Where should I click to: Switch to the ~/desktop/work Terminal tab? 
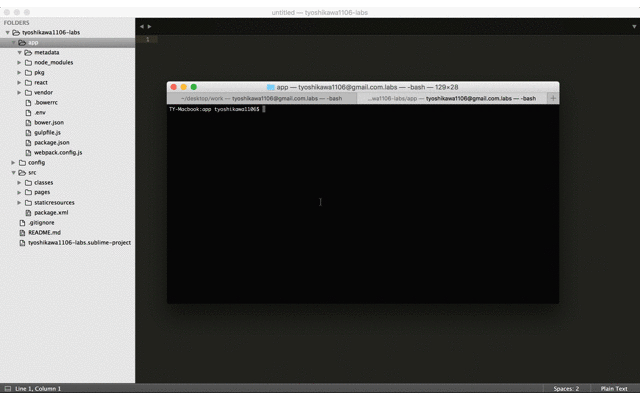(262, 98)
